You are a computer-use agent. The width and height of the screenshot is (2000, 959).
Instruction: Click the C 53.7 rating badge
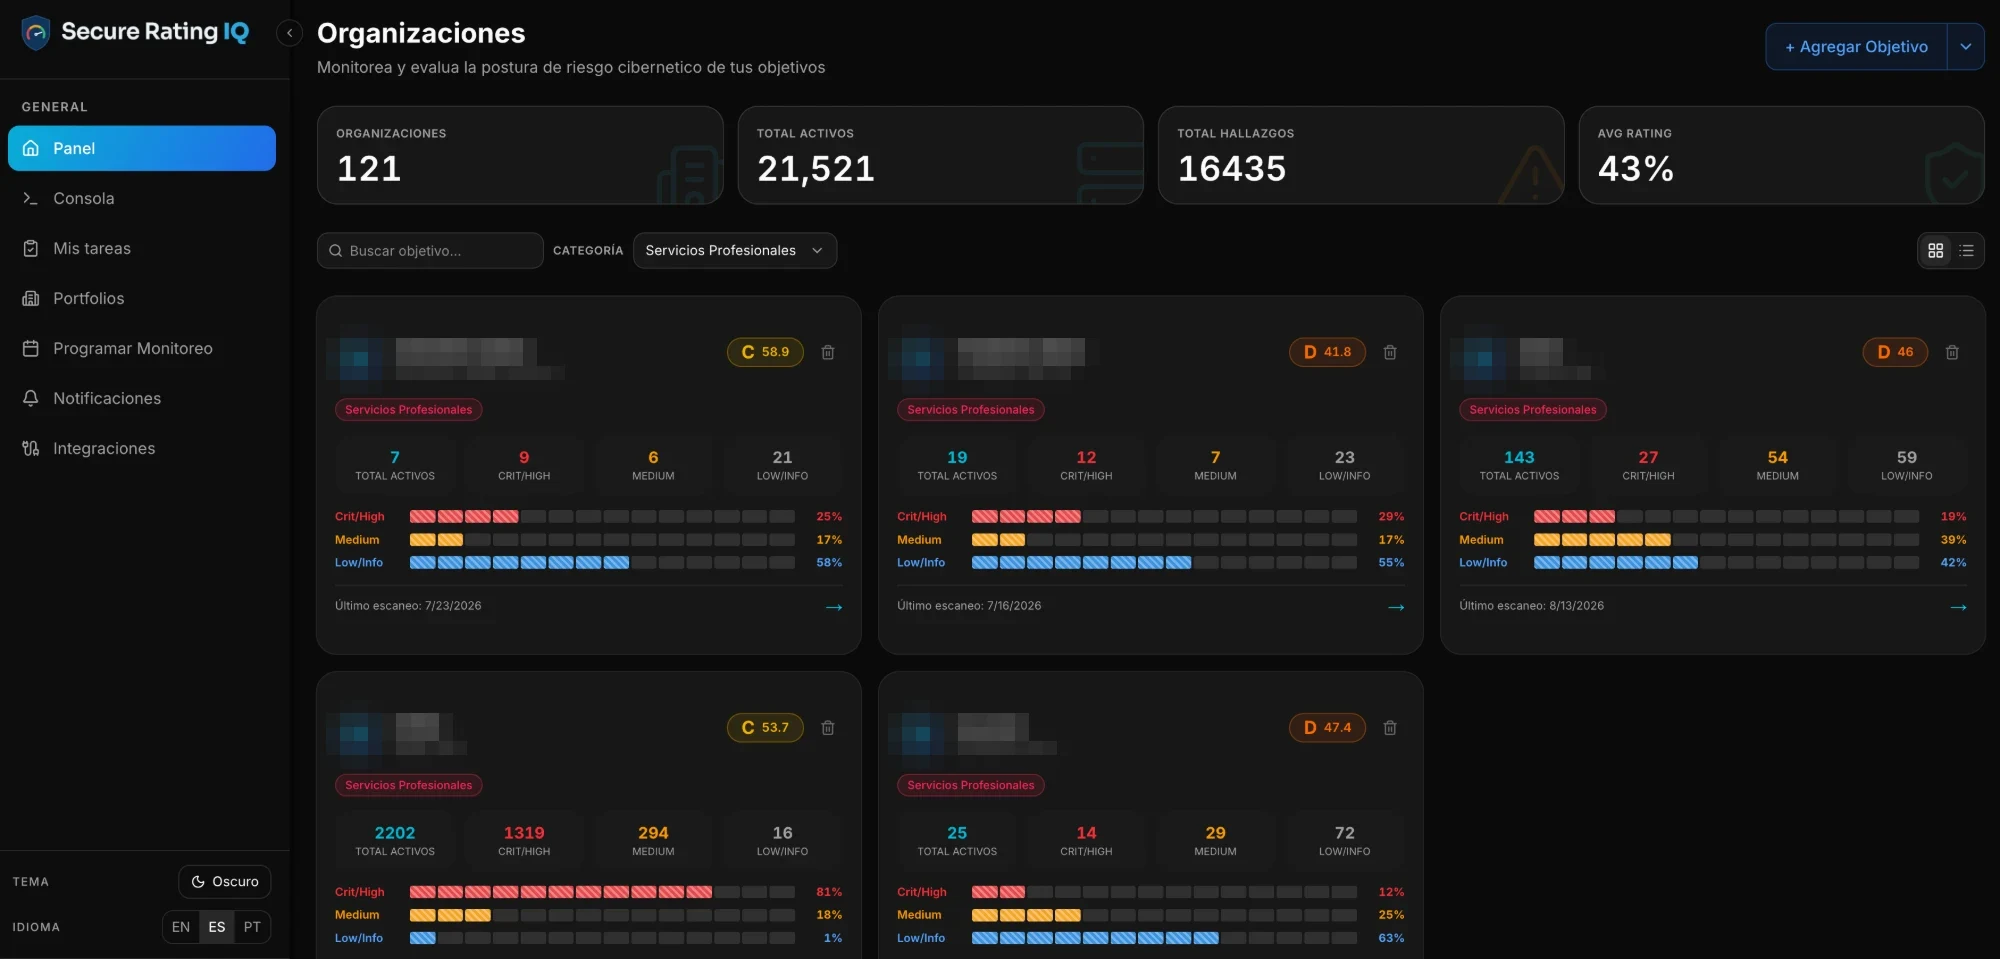click(765, 728)
